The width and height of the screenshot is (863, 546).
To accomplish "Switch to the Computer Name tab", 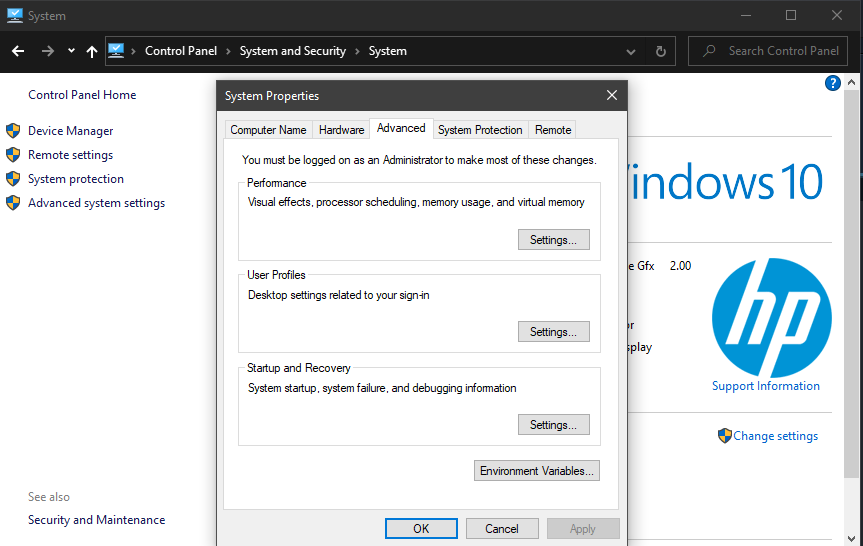I will tap(268, 130).
